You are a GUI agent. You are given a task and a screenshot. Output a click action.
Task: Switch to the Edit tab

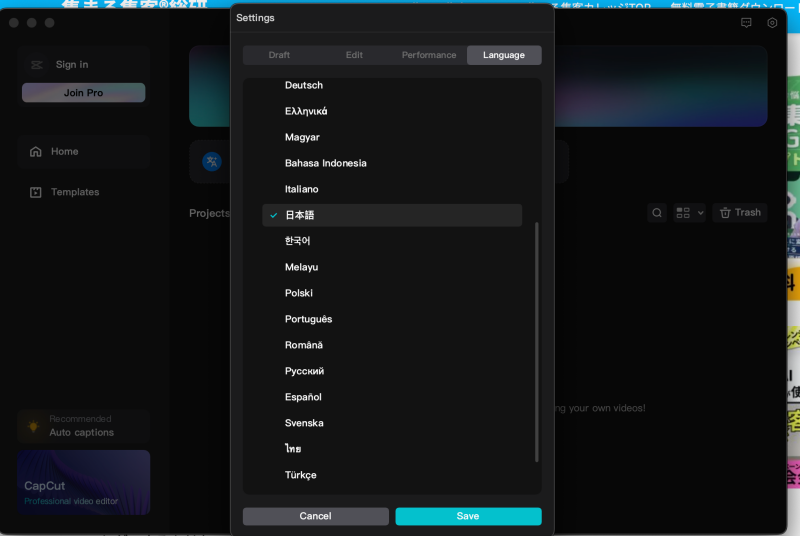(354, 55)
